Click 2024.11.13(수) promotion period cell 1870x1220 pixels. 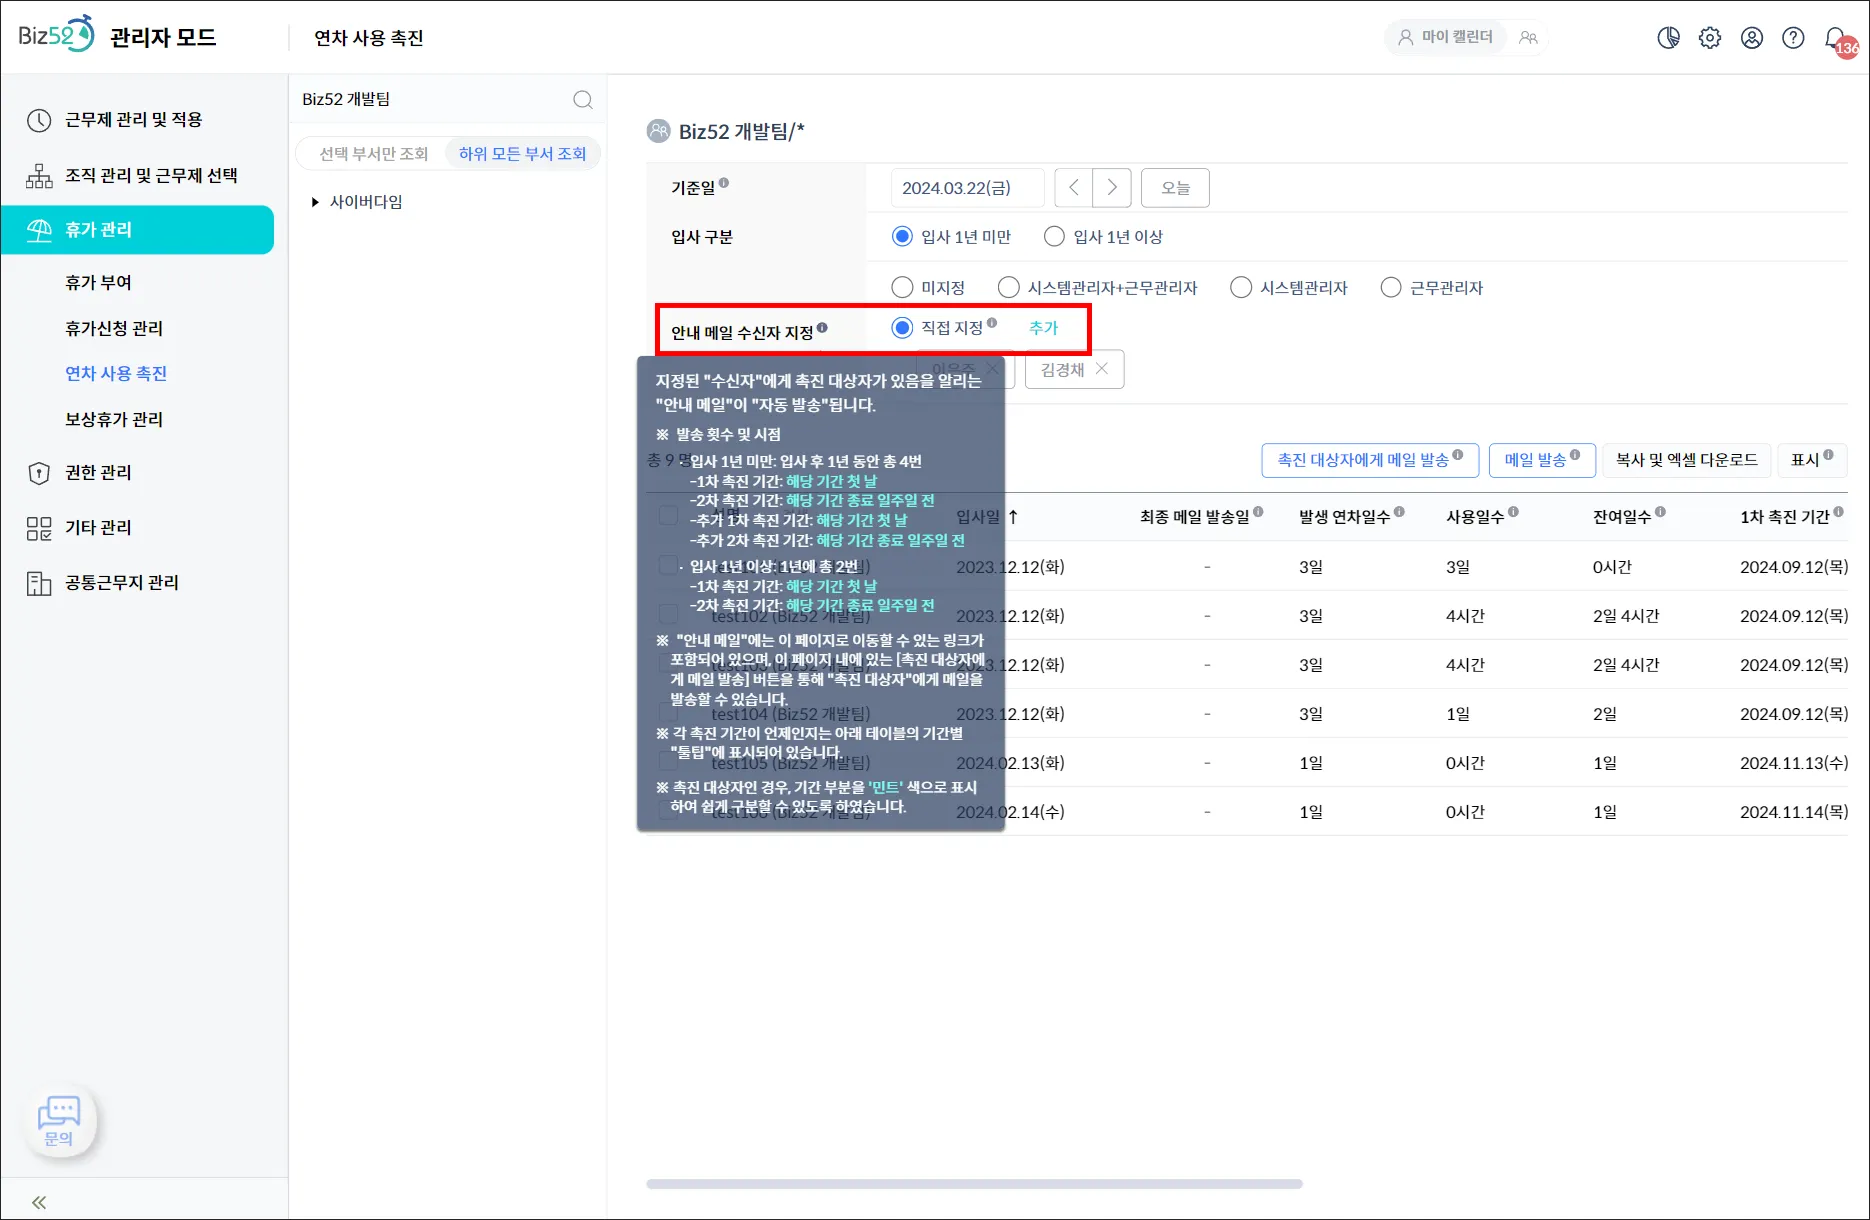1794,763
